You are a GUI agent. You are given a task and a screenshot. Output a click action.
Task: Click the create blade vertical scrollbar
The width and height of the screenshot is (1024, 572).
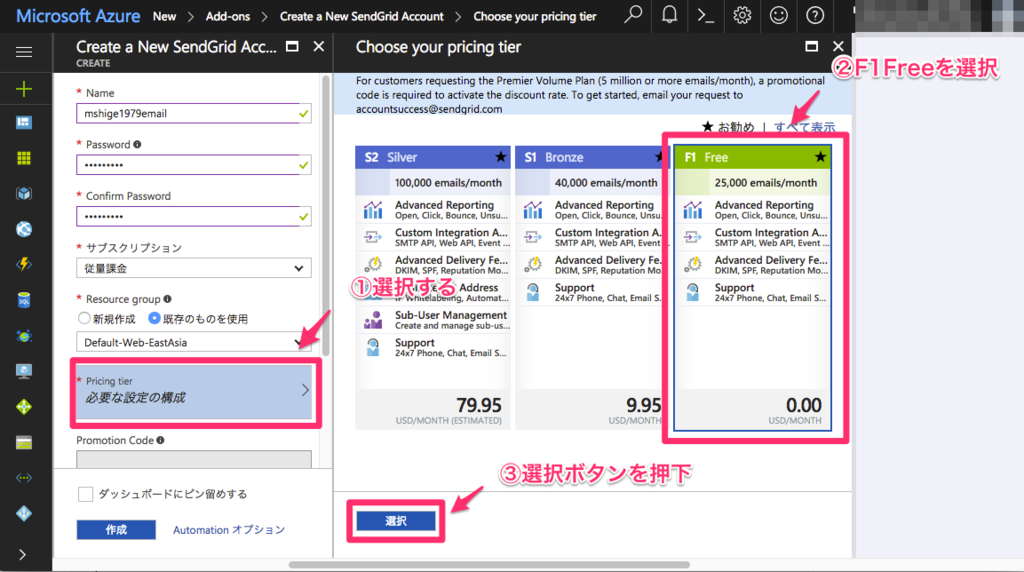326,215
